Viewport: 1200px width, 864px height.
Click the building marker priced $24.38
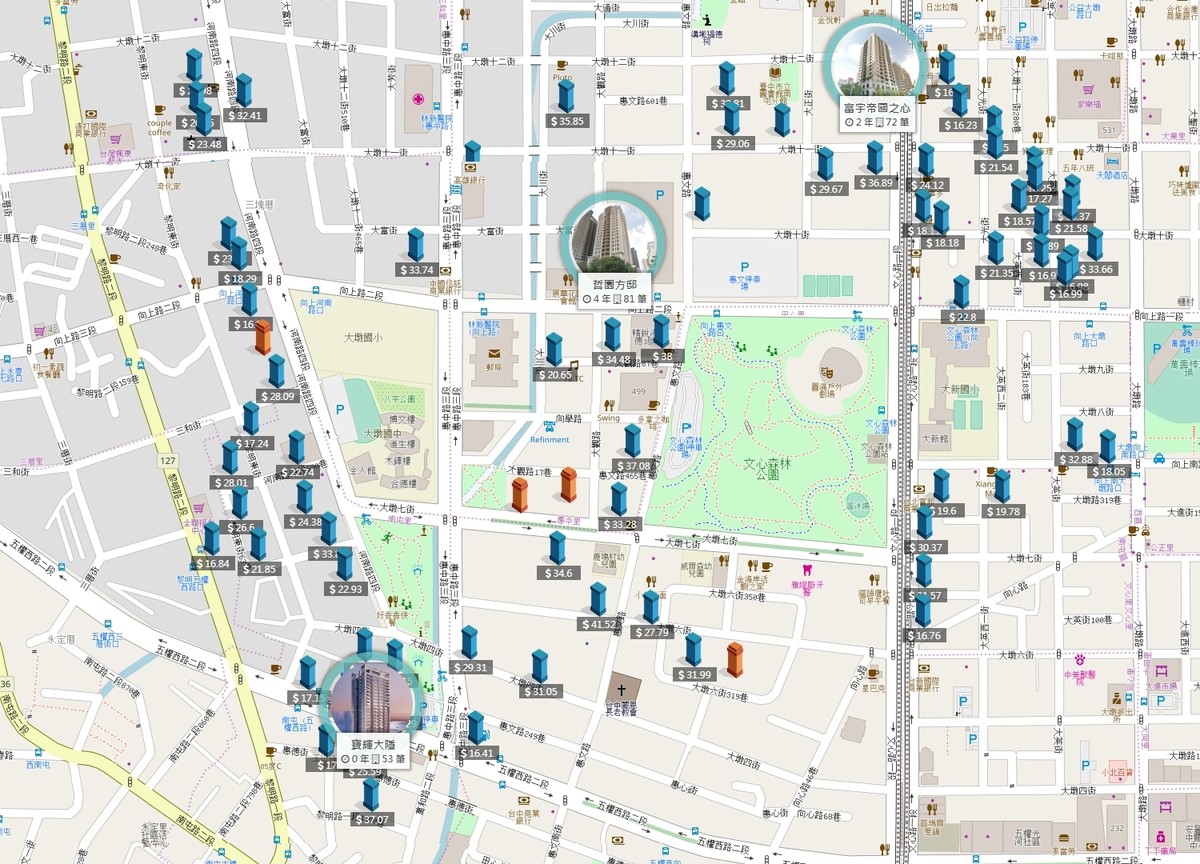[x=304, y=497]
